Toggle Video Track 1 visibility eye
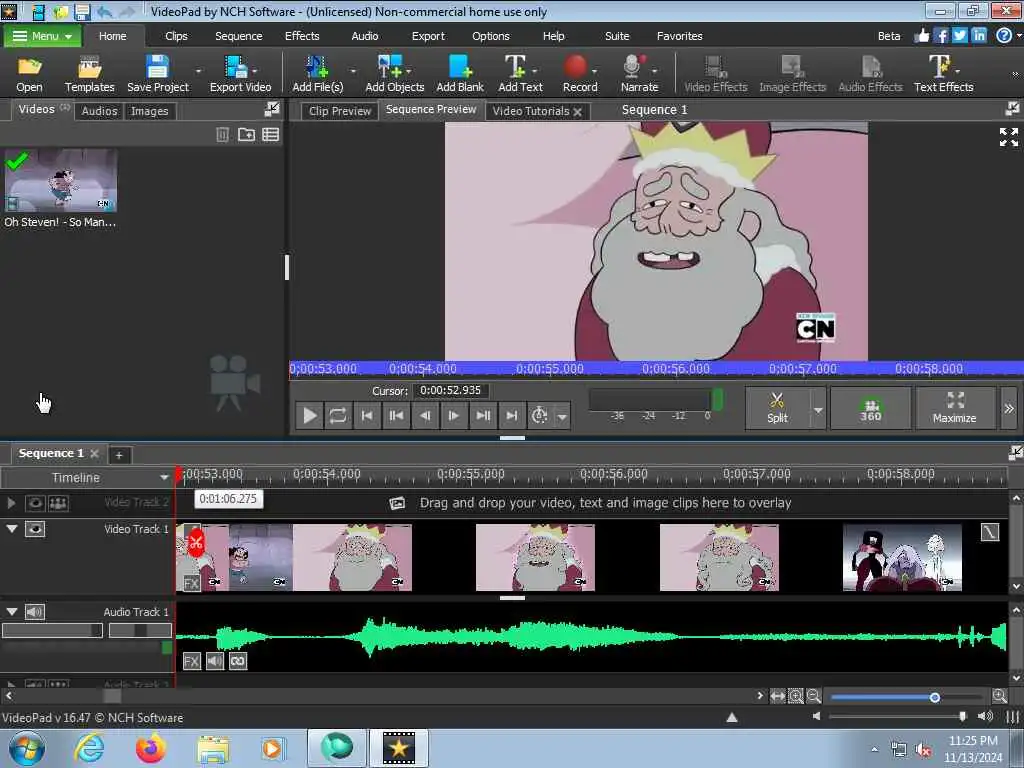 [x=35, y=529]
